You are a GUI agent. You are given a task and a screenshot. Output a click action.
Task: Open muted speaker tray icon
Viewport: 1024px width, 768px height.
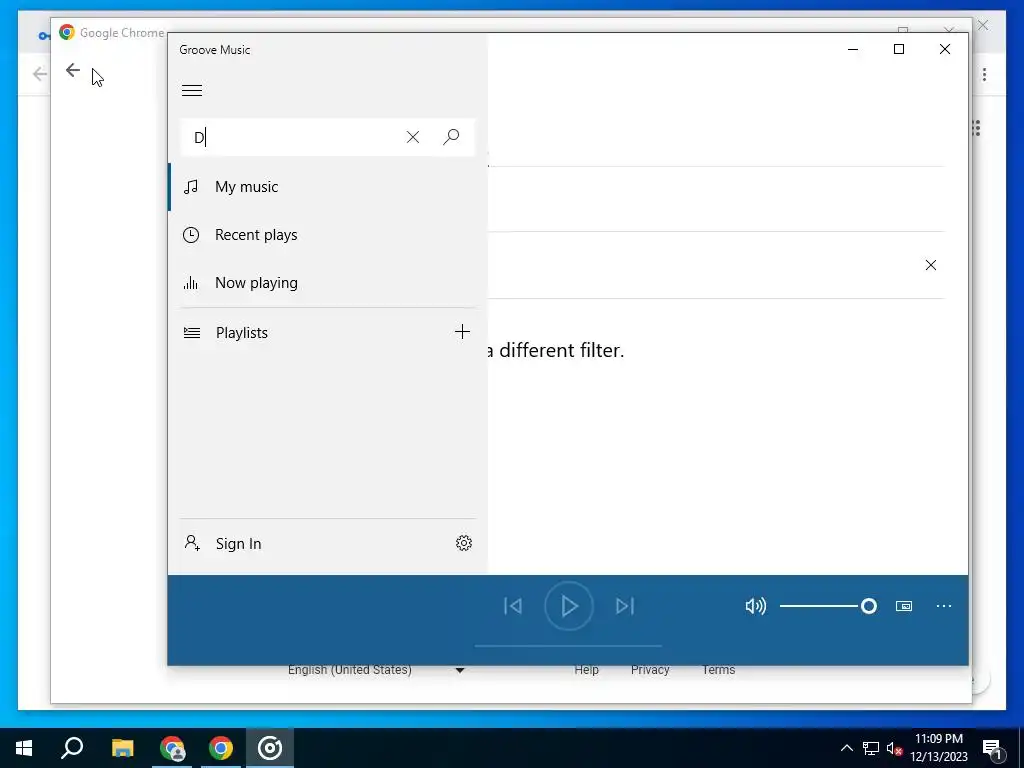point(894,748)
